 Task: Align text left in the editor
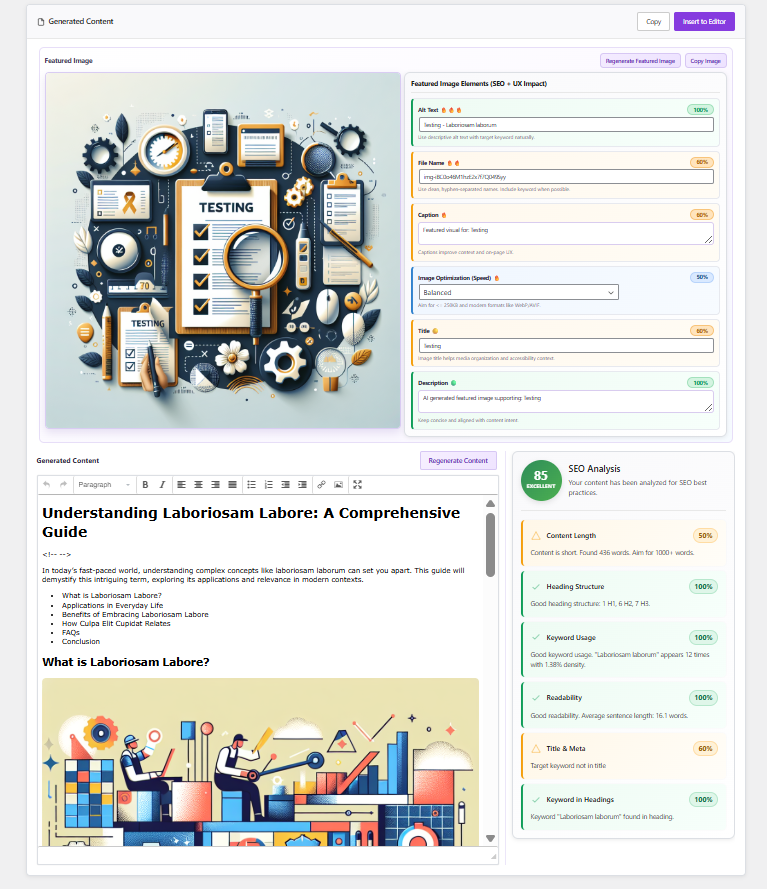point(181,485)
